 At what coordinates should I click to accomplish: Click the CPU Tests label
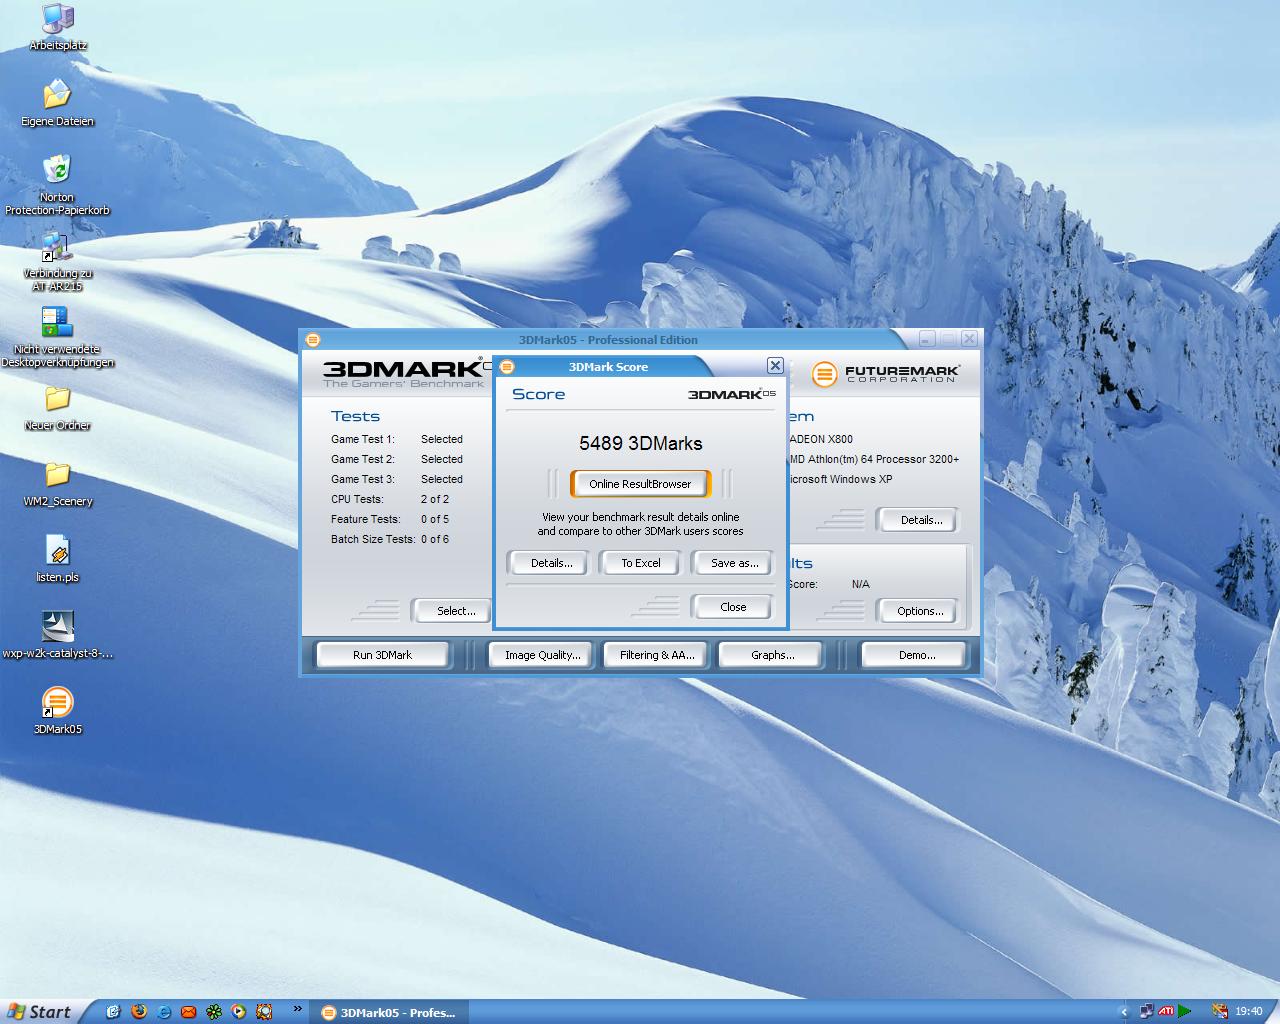click(357, 499)
